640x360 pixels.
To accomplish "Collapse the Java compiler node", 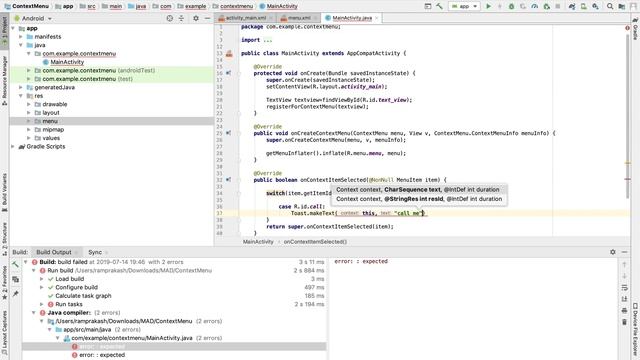I will (34, 313).
